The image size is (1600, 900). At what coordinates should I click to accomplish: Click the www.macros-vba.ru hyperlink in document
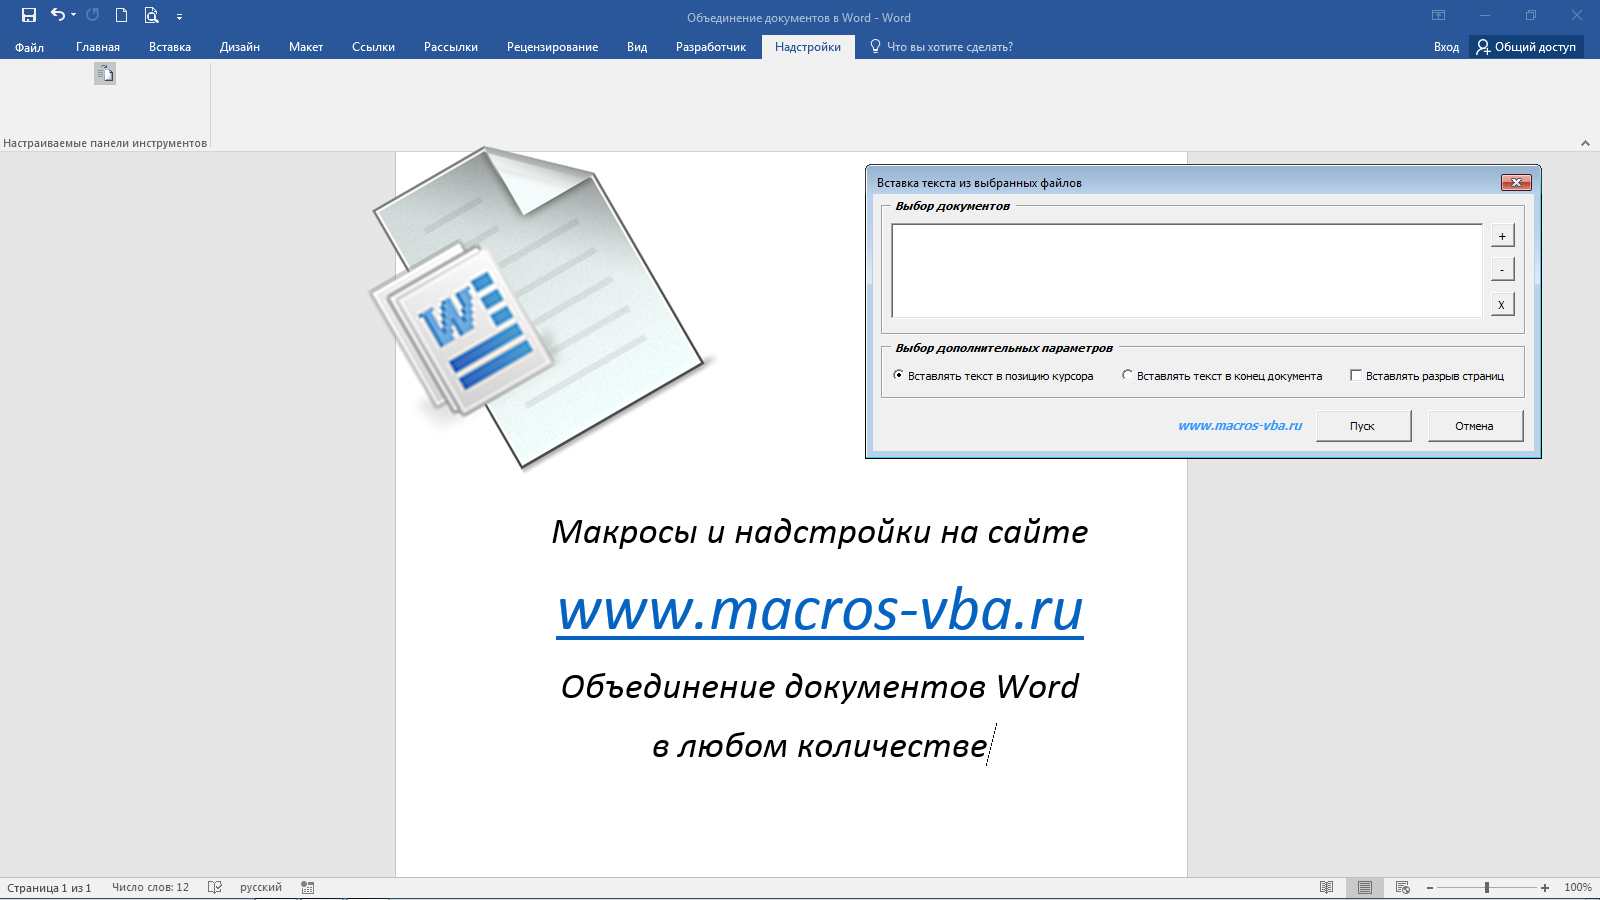820,607
